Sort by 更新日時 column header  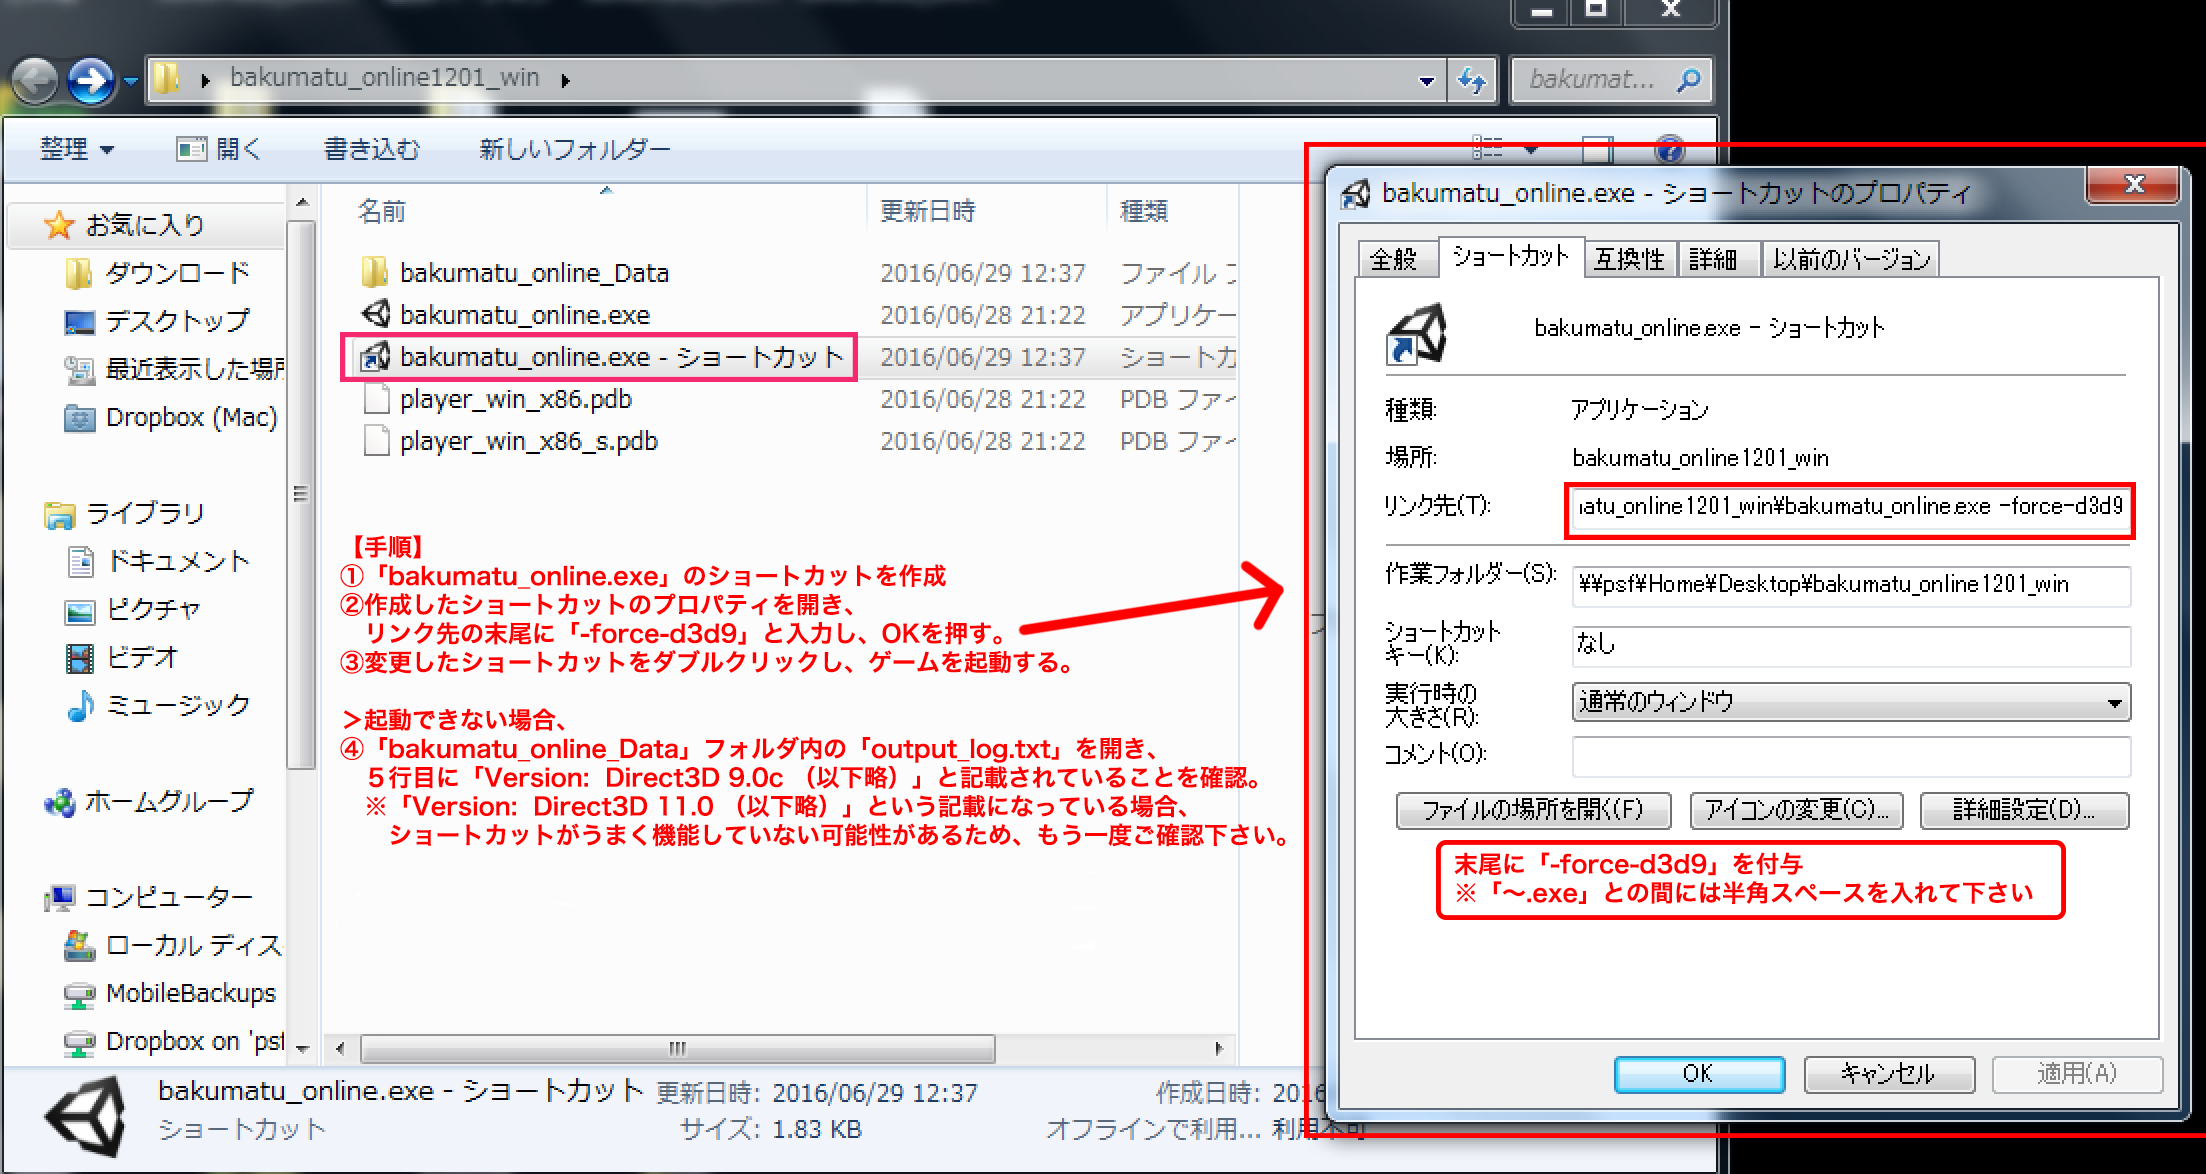927,211
